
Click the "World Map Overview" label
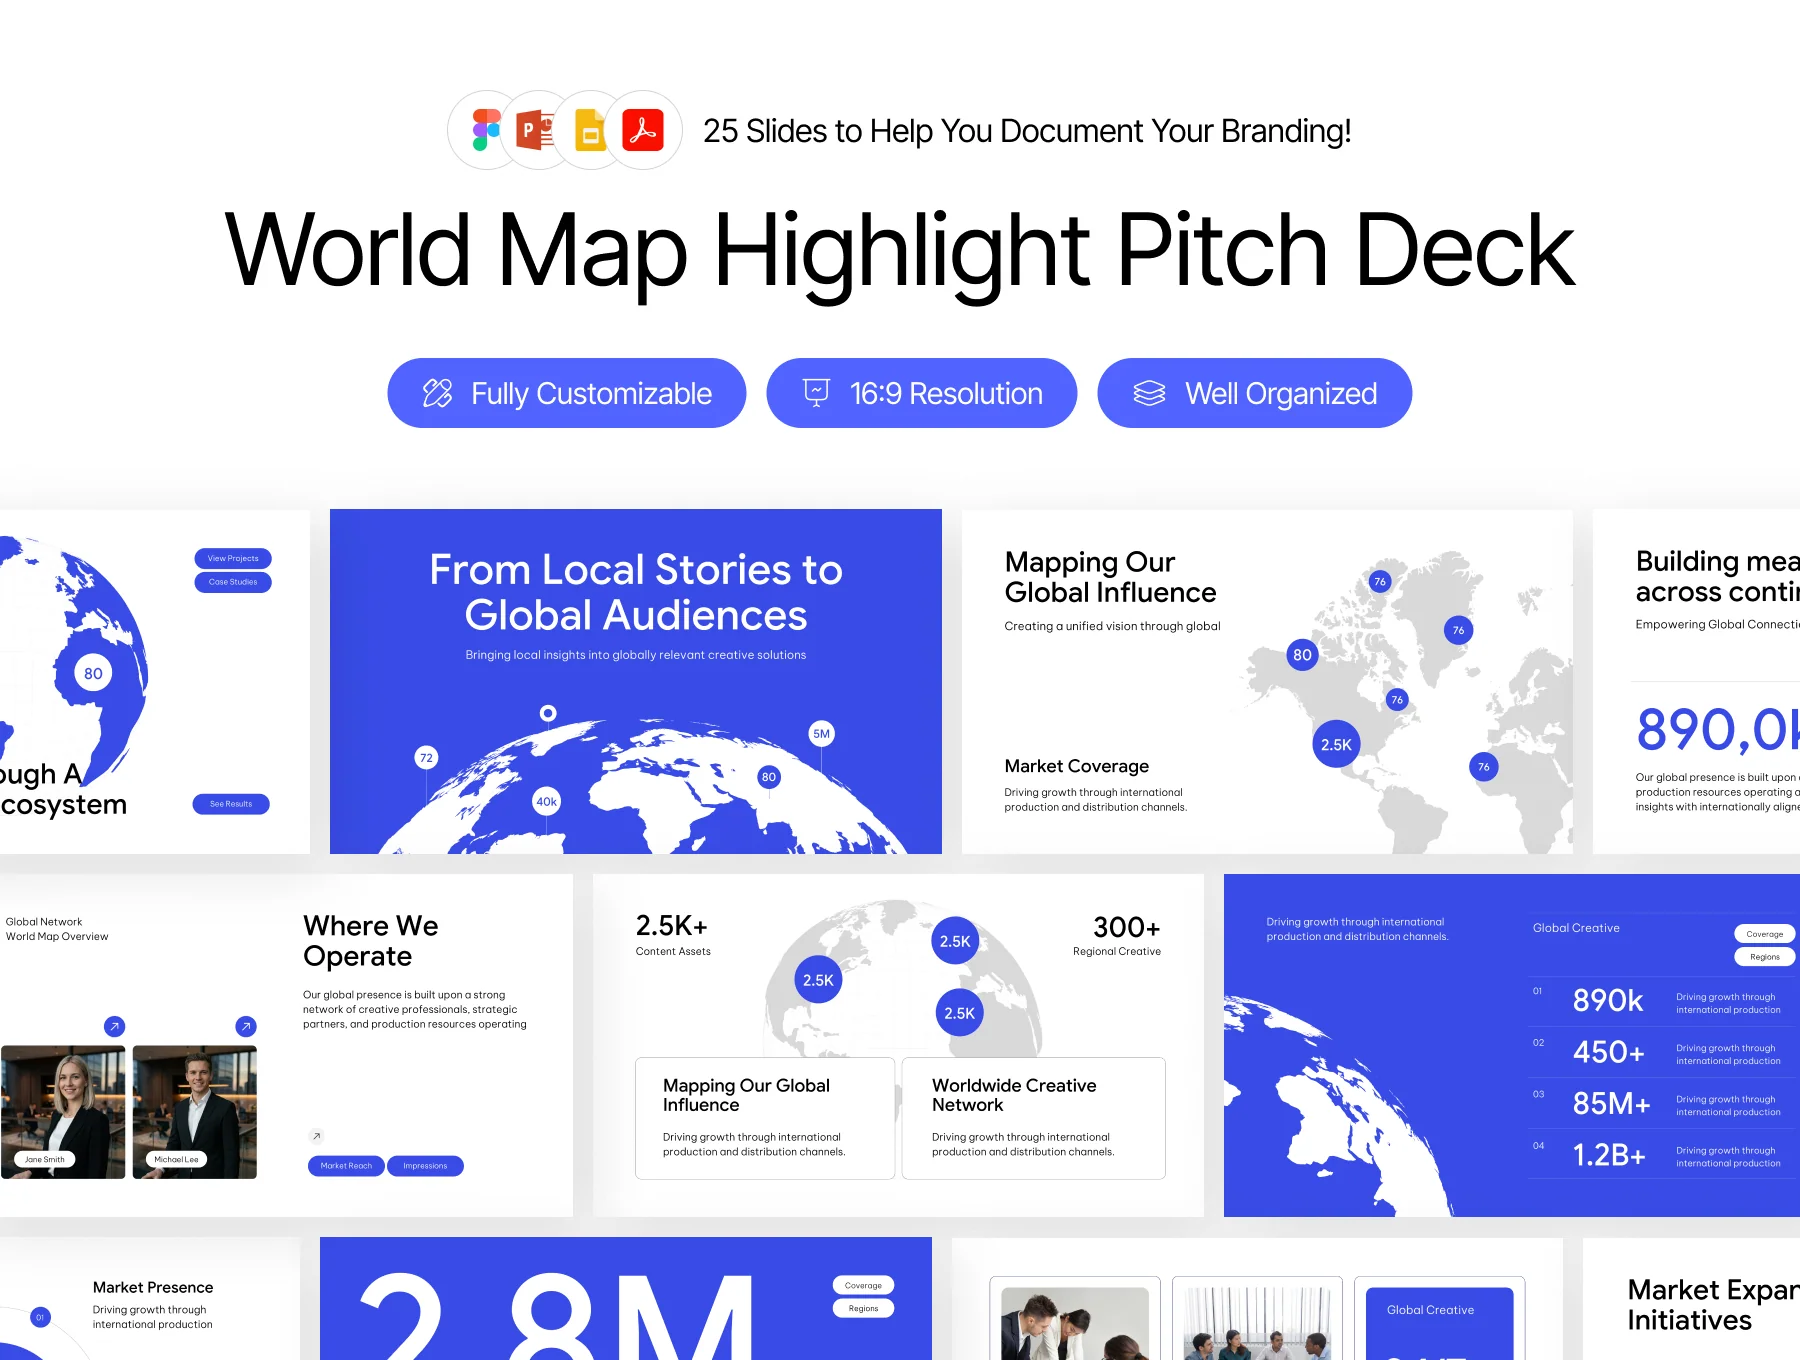[57, 937]
